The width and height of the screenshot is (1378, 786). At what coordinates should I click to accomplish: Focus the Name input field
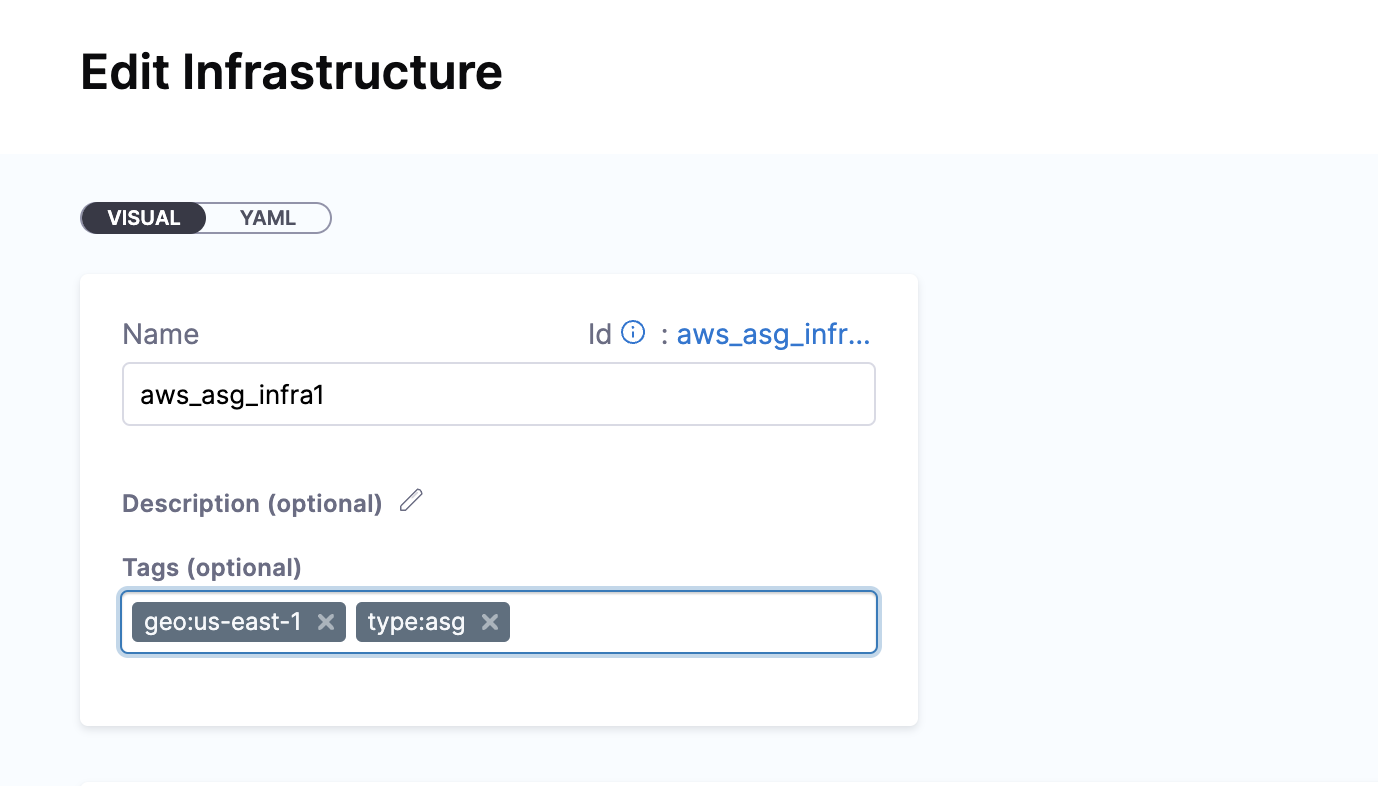click(x=498, y=395)
